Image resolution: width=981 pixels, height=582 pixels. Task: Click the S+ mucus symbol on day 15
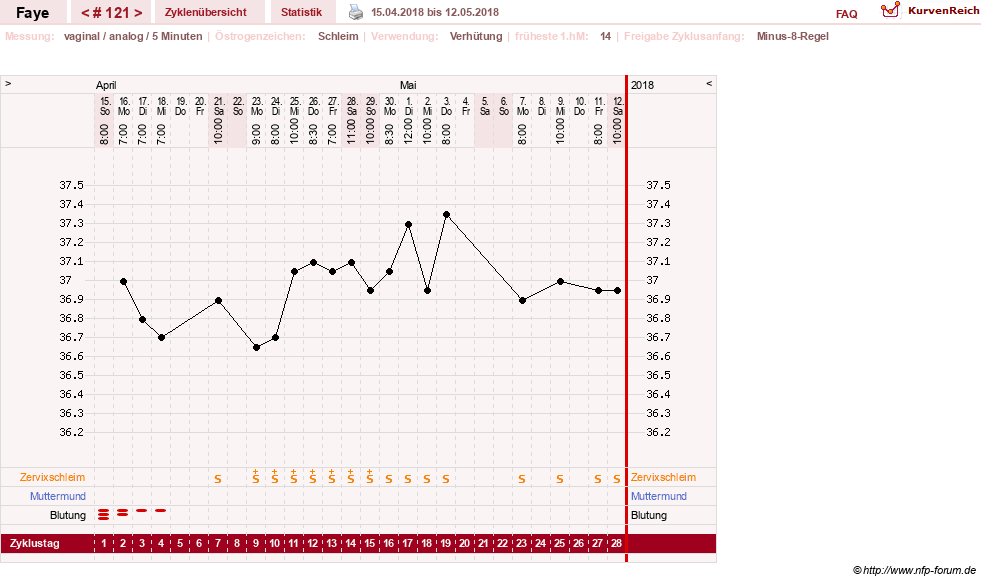[x=370, y=477]
